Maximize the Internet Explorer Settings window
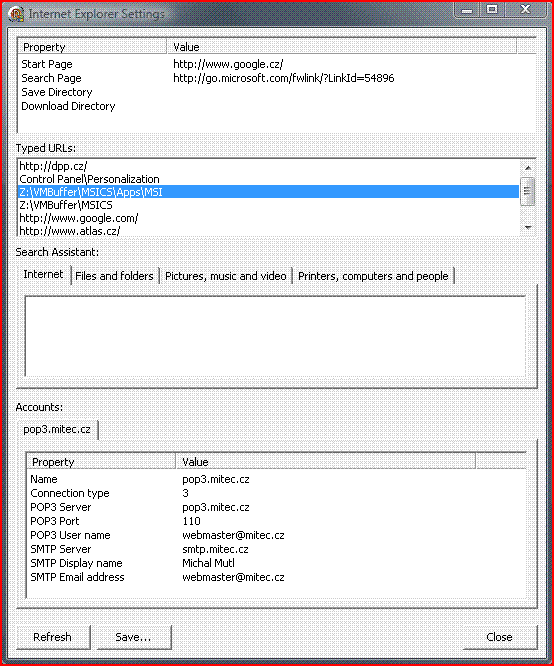554x666 pixels. (x=492, y=9)
